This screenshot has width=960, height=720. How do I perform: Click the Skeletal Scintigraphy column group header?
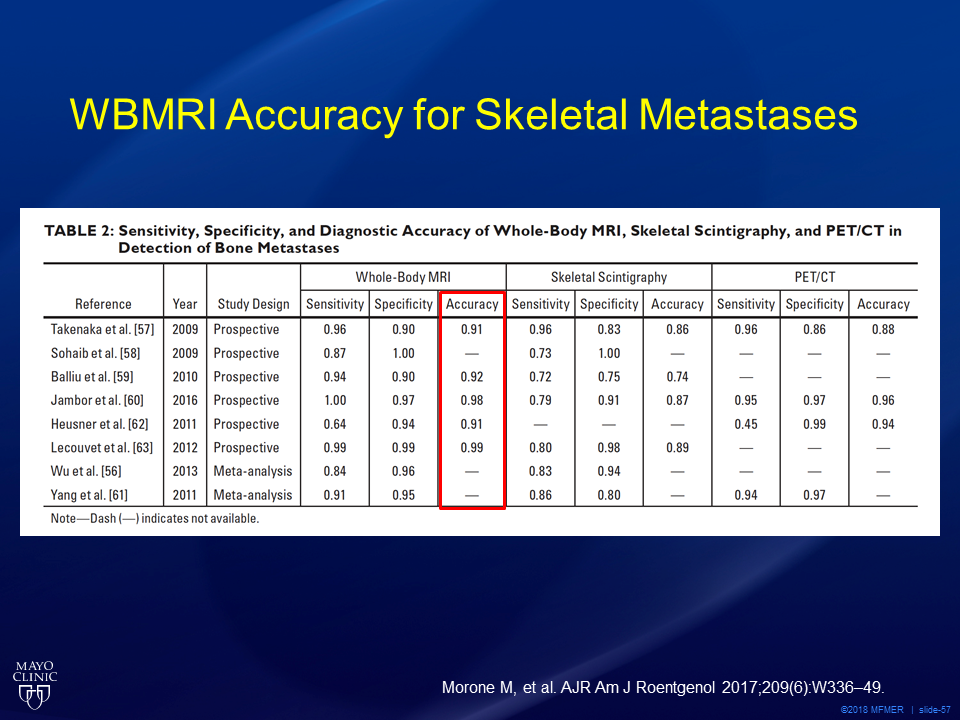[x=608, y=277]
